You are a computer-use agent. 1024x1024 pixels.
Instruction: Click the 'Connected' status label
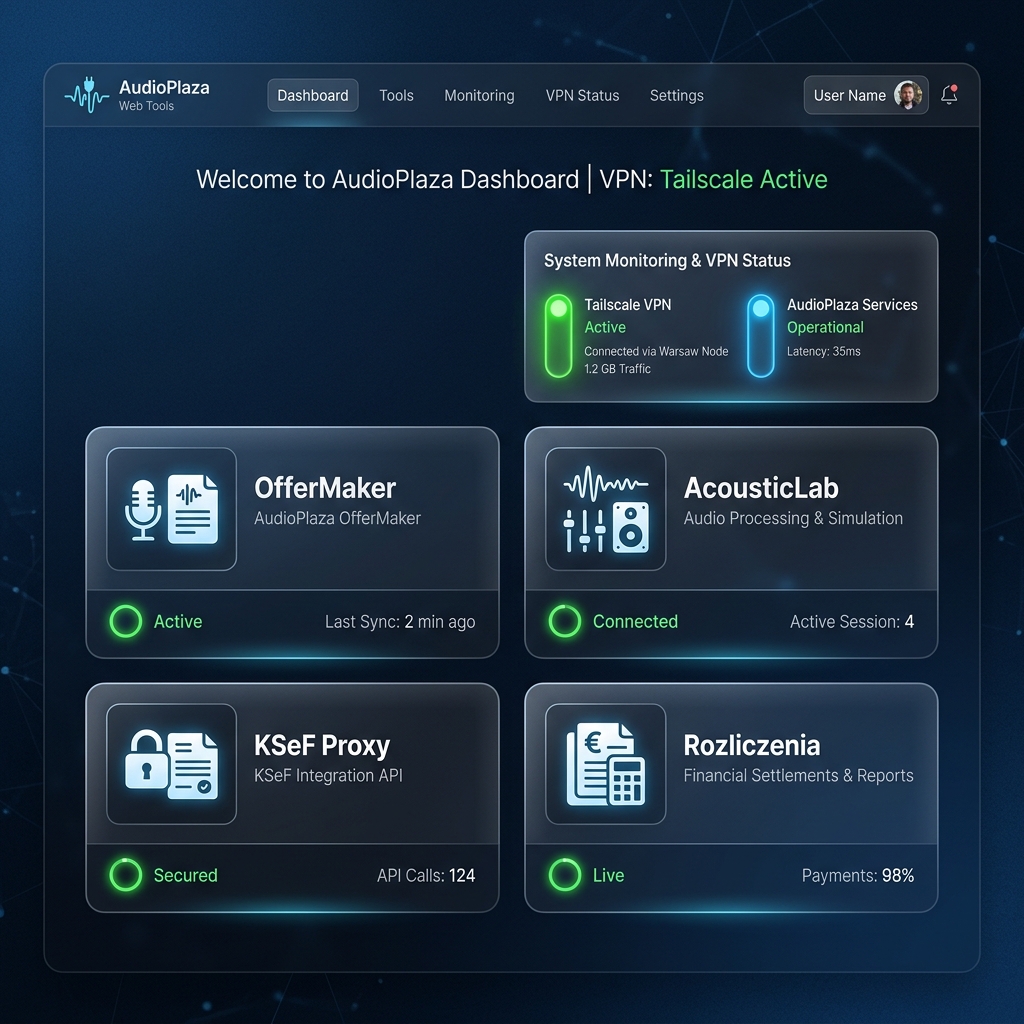[635, 622]
